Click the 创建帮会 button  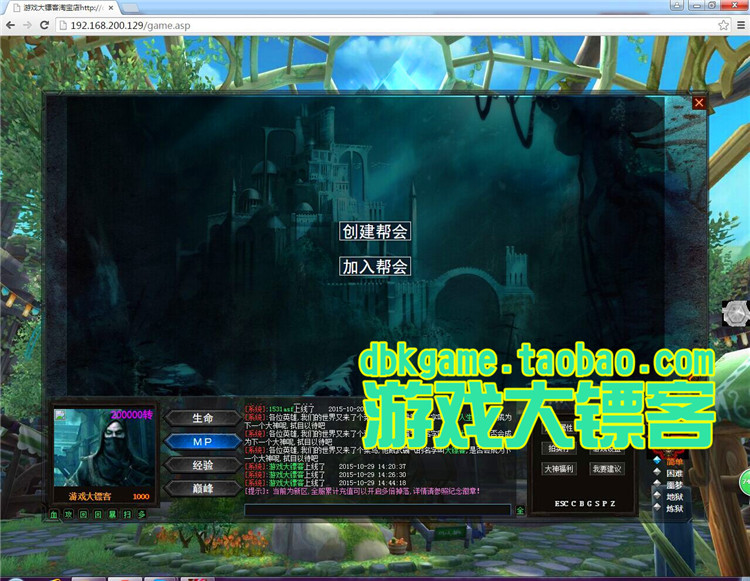click(375, 231)
